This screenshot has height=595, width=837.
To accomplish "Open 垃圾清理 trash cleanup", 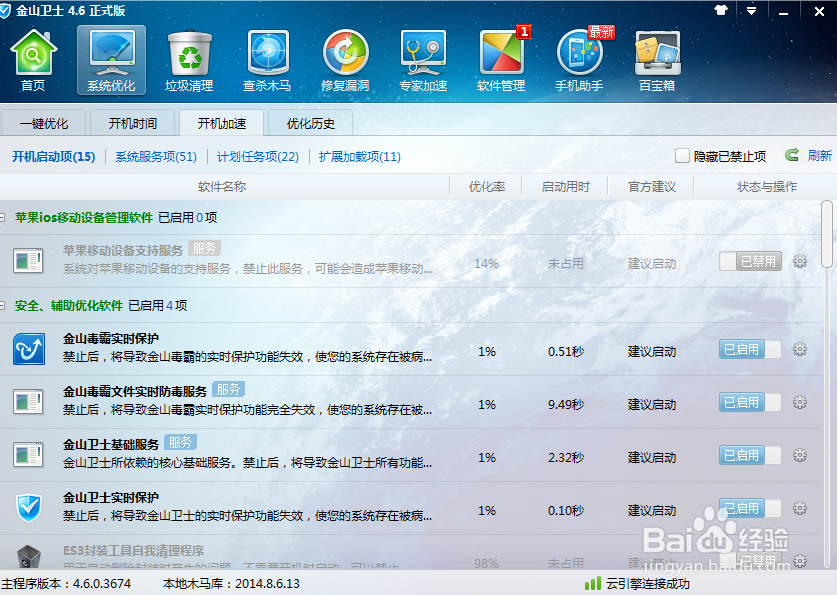I will click(189, 60).
